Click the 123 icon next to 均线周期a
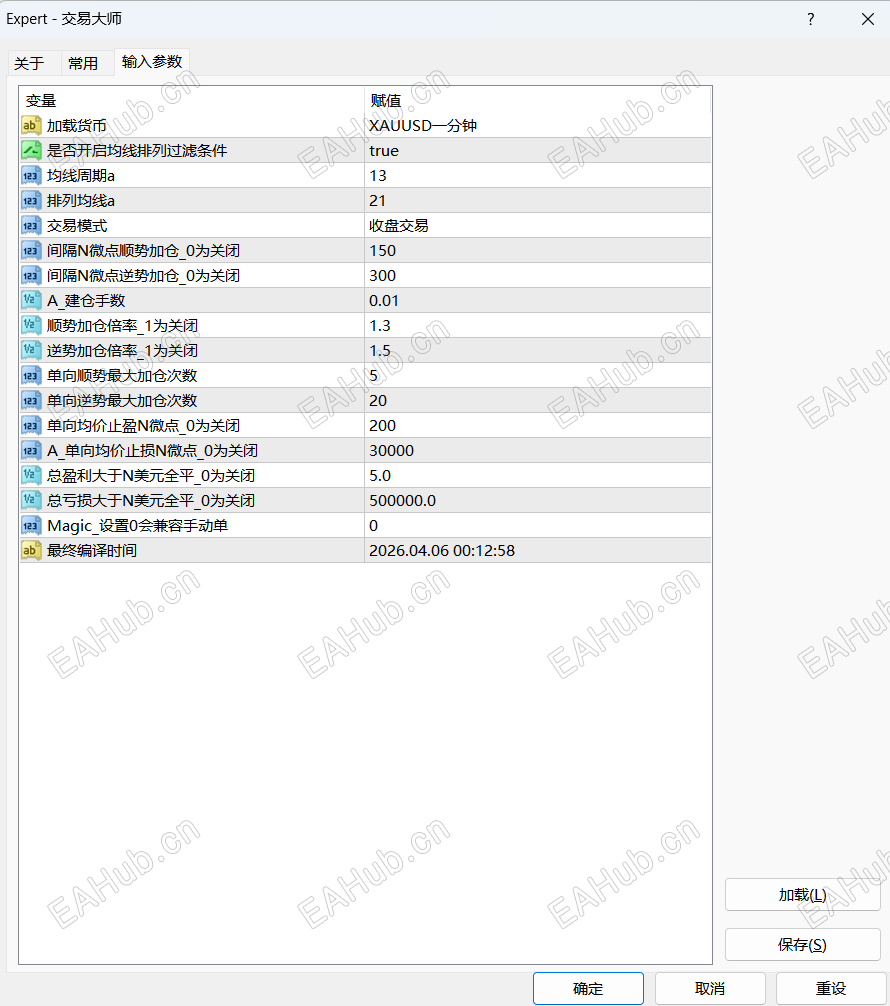 [31, 175]
